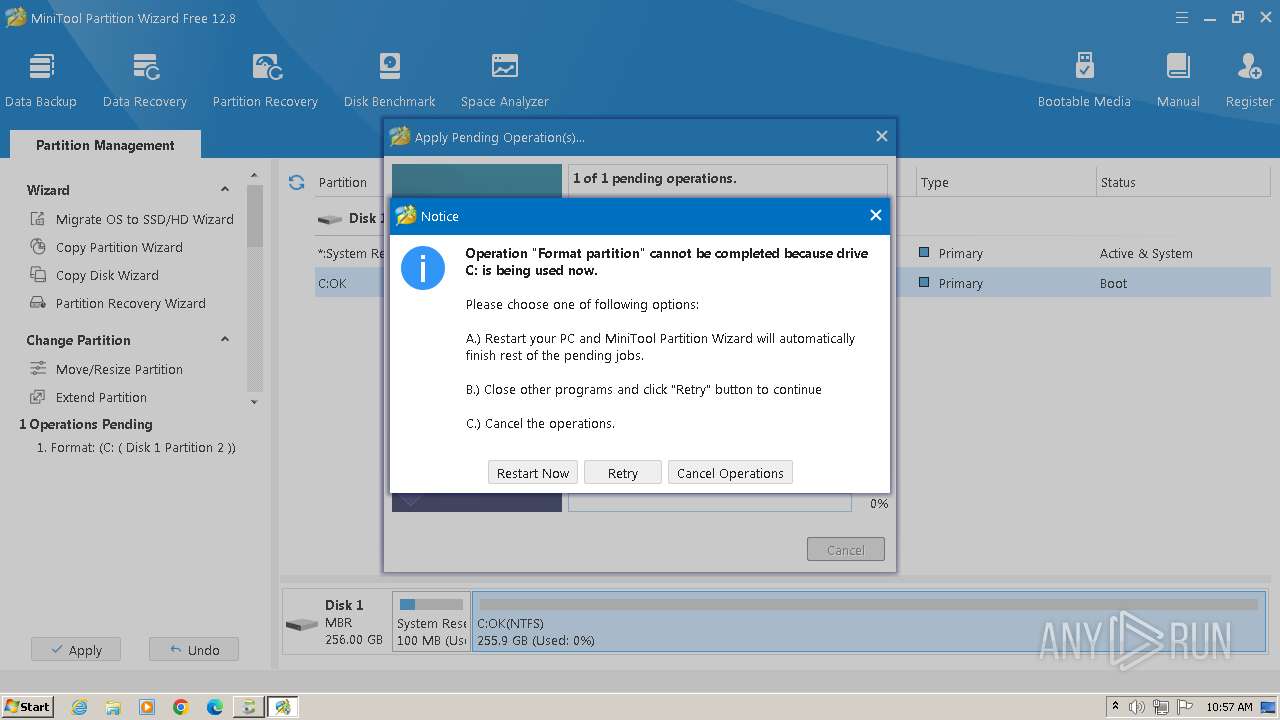Click Active & System status cell
This screenshot has width=1280, height=720.
click(1146, 253)
